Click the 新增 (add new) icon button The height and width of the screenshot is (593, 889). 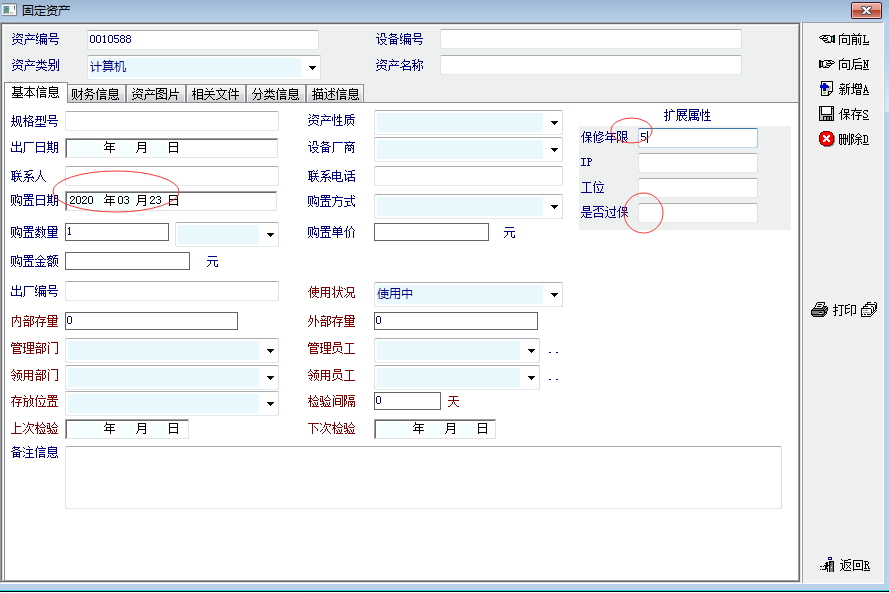pos(827,89)
